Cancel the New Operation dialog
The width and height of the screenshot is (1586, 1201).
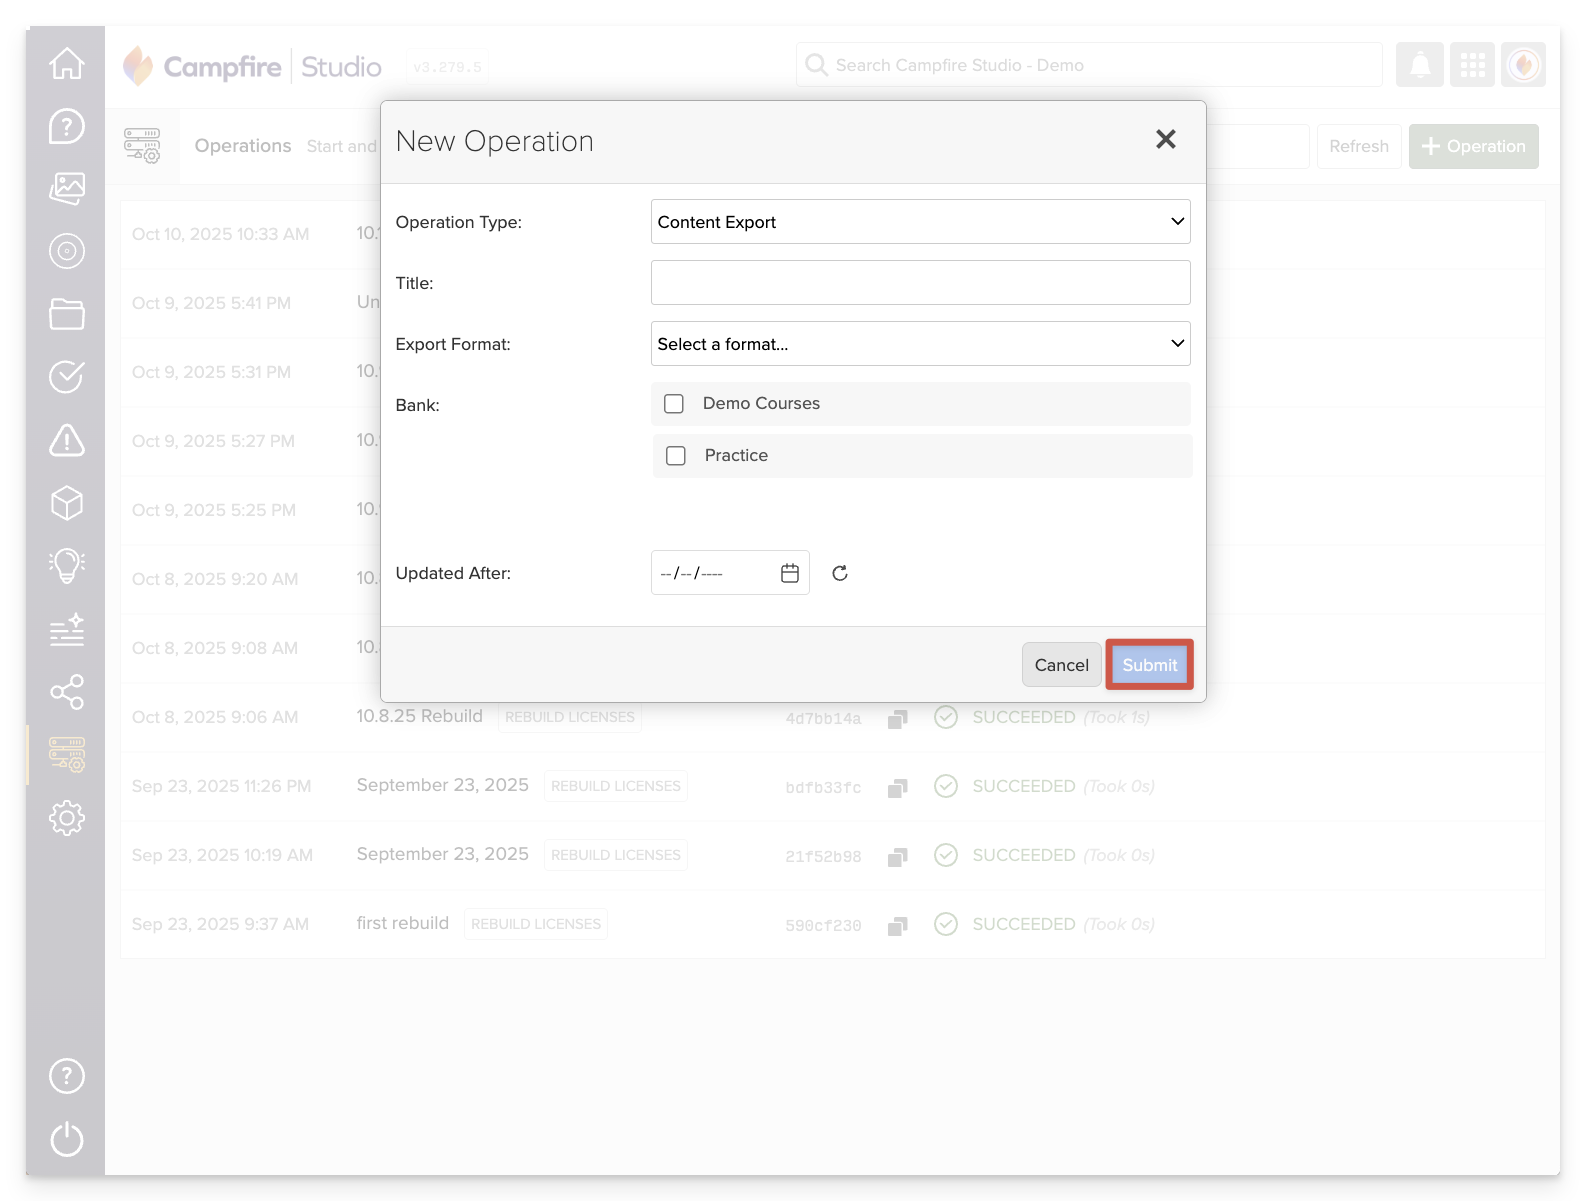click(1061, 665)
